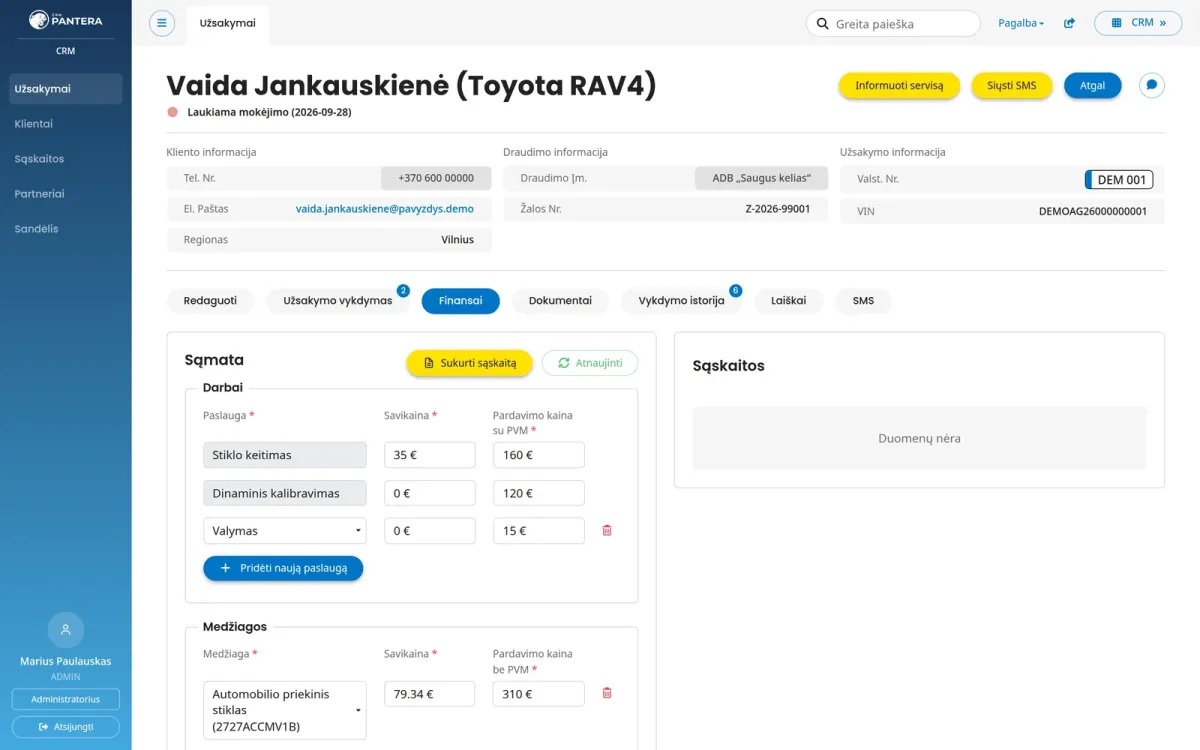Image resolution: width=1200 pixels, height=750 pixels.
Task: Switch to the Dokumentai tab
Action: coord(560,301)
